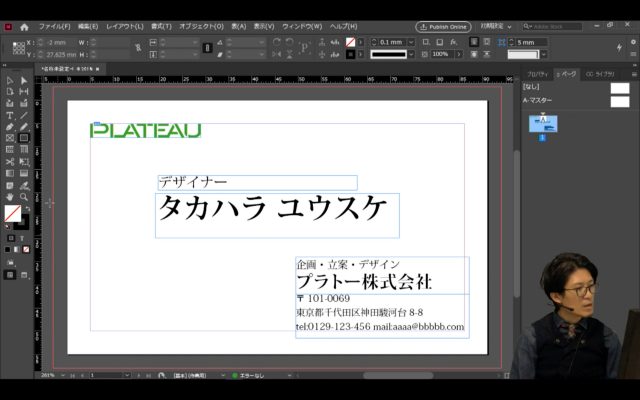640x400 pixels.
Task: Click the flip horizontal icon
Action: click(x=277, y=54)
